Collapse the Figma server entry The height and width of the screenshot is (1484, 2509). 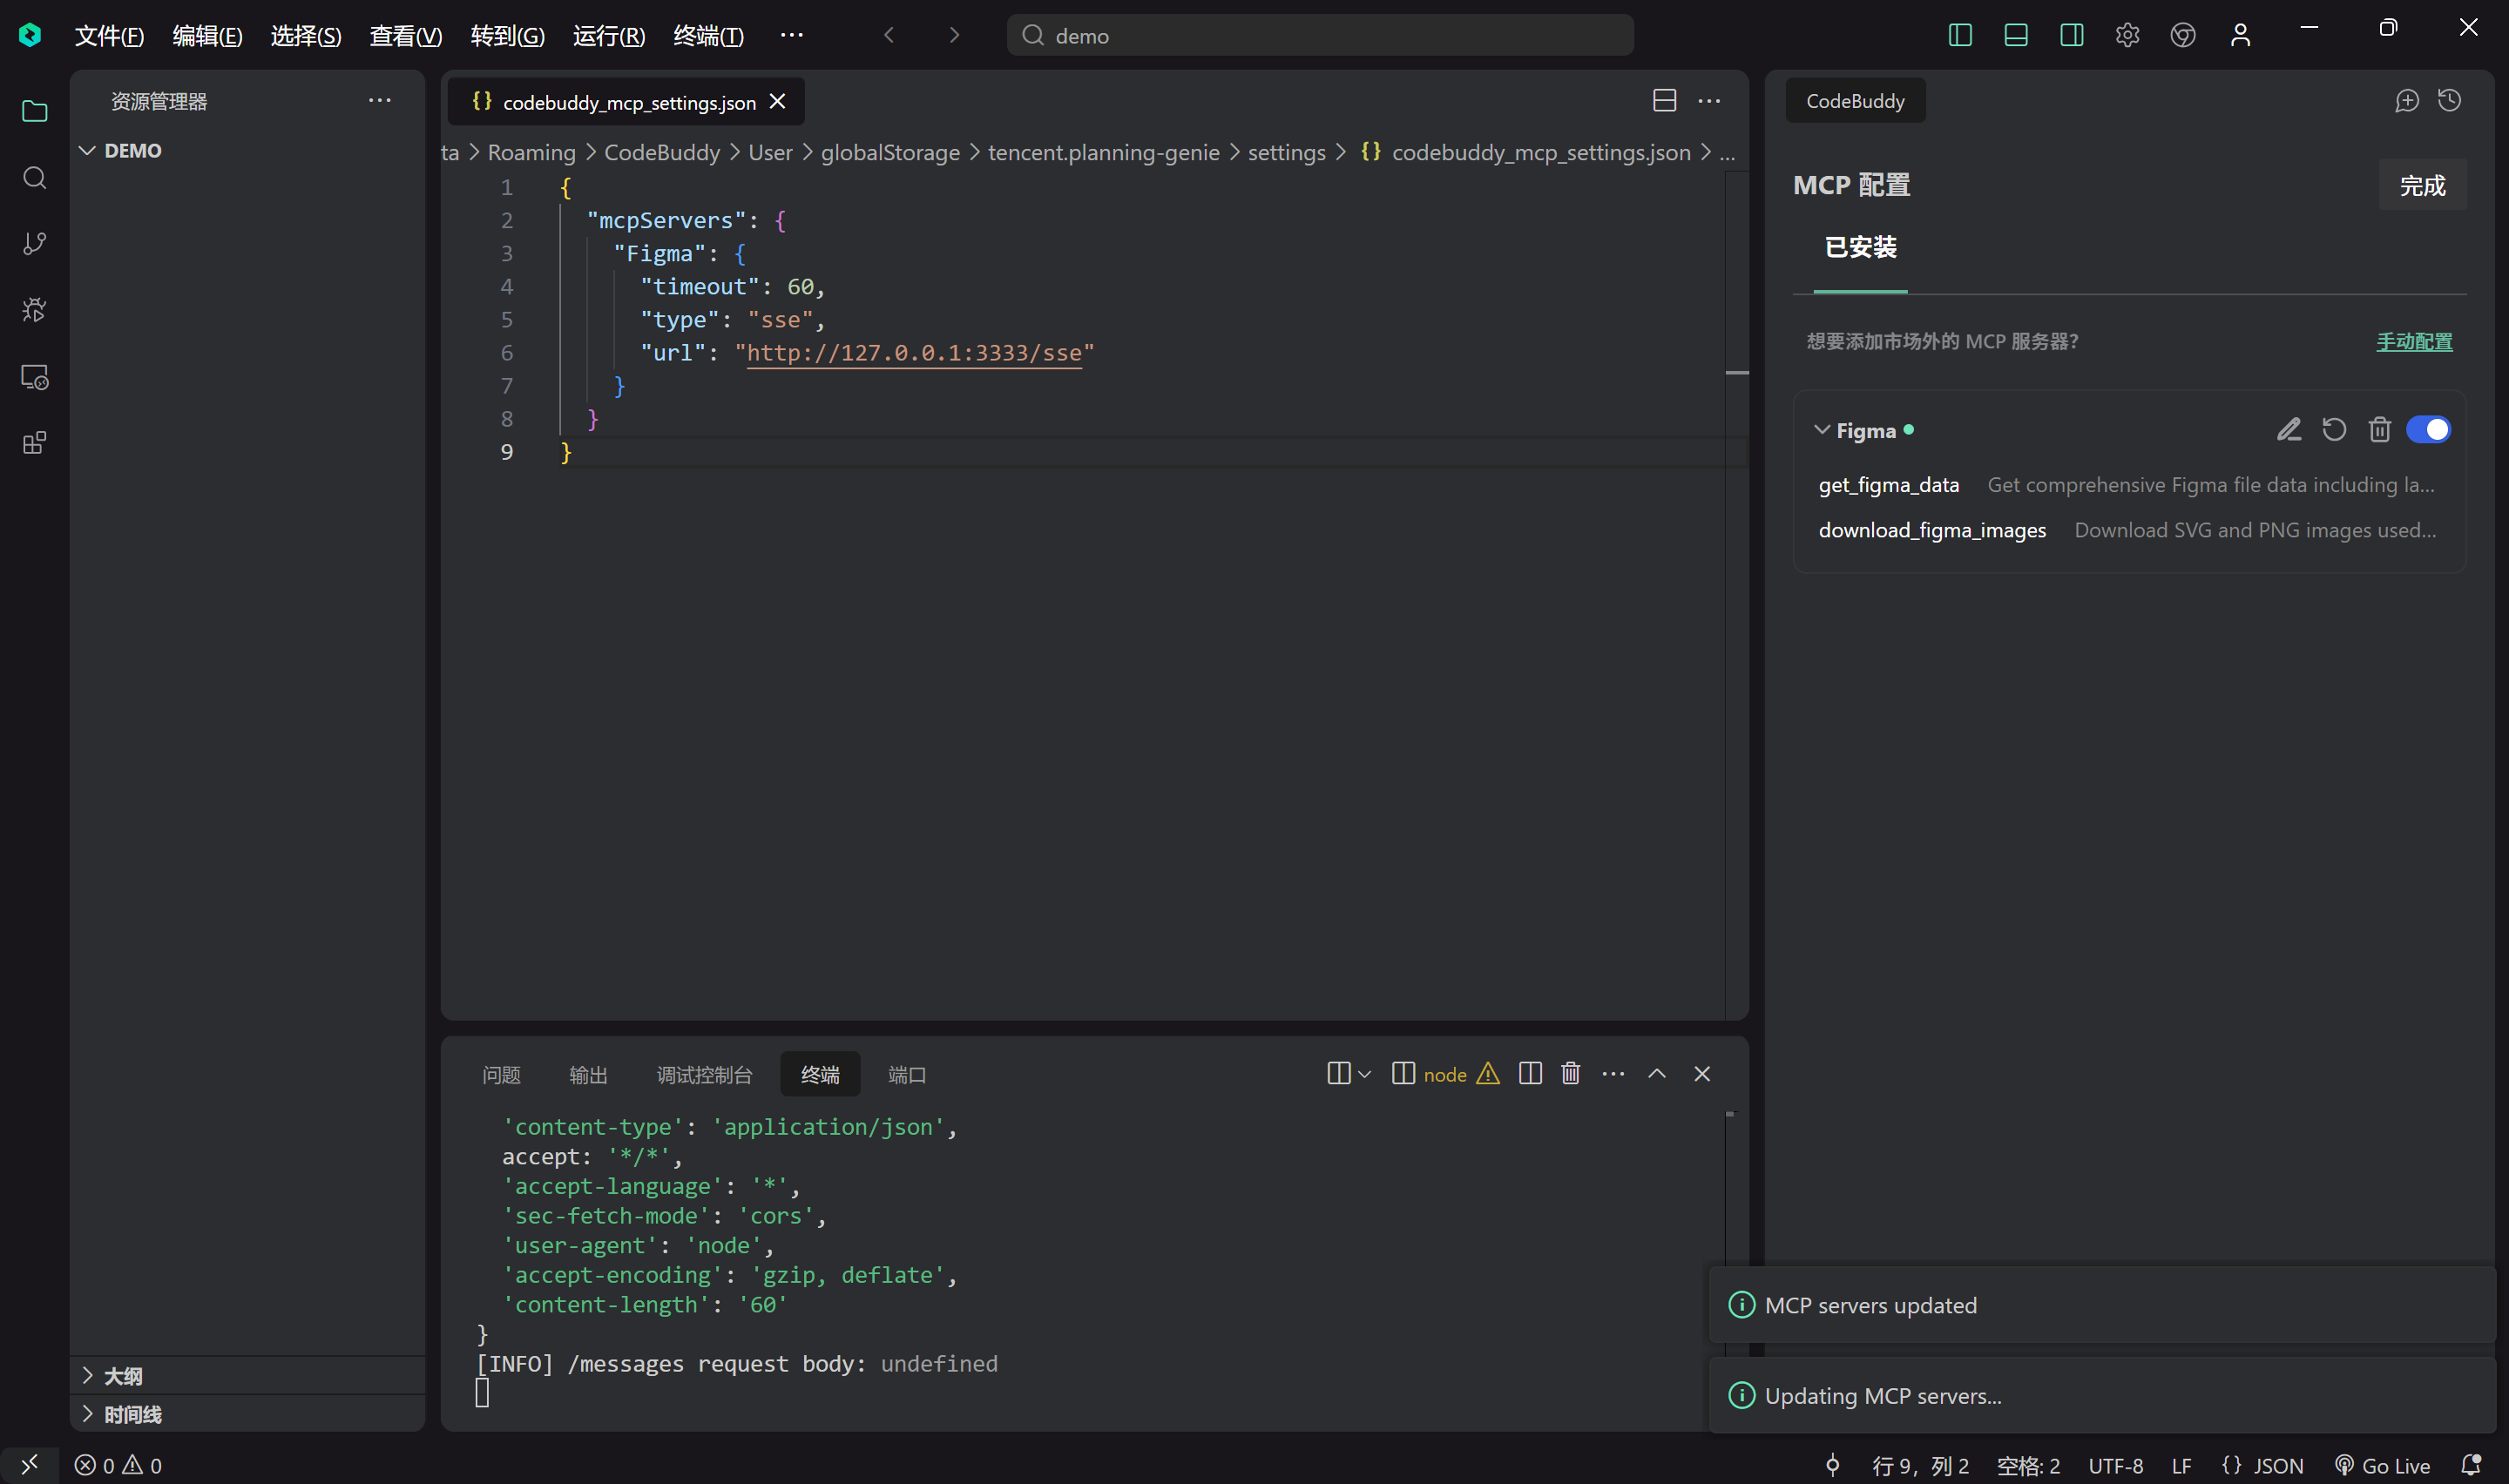1822,430
